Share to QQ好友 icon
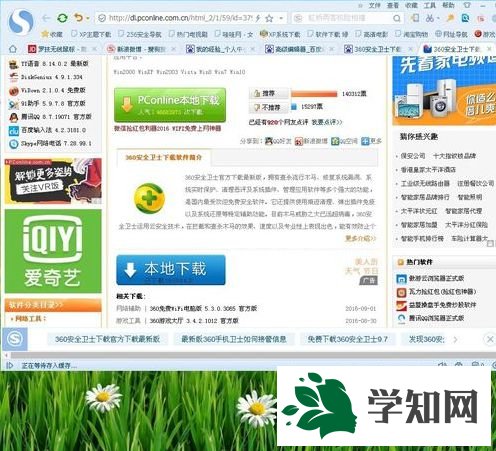 [269, 141]
